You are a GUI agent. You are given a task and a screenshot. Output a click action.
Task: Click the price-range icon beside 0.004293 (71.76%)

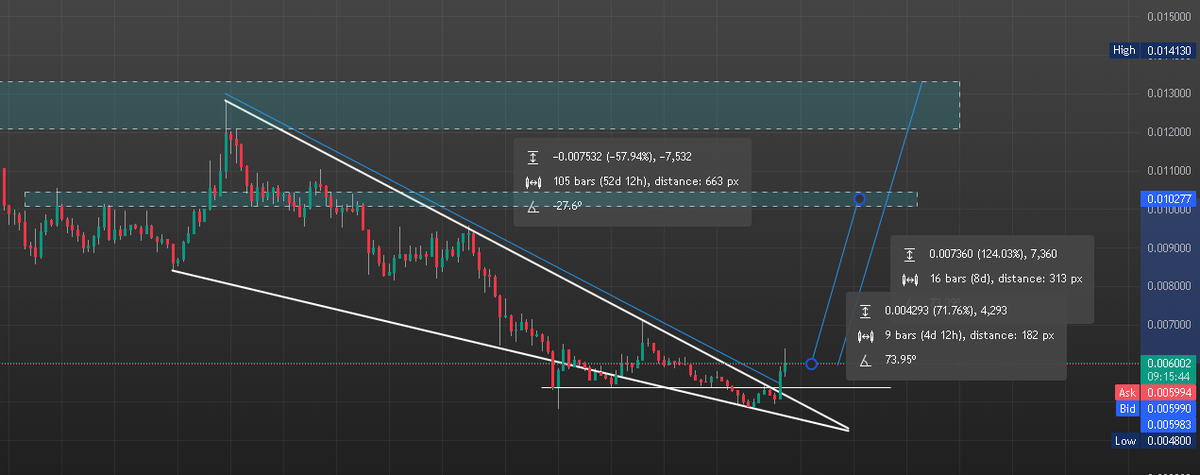[x=866, y=311]
